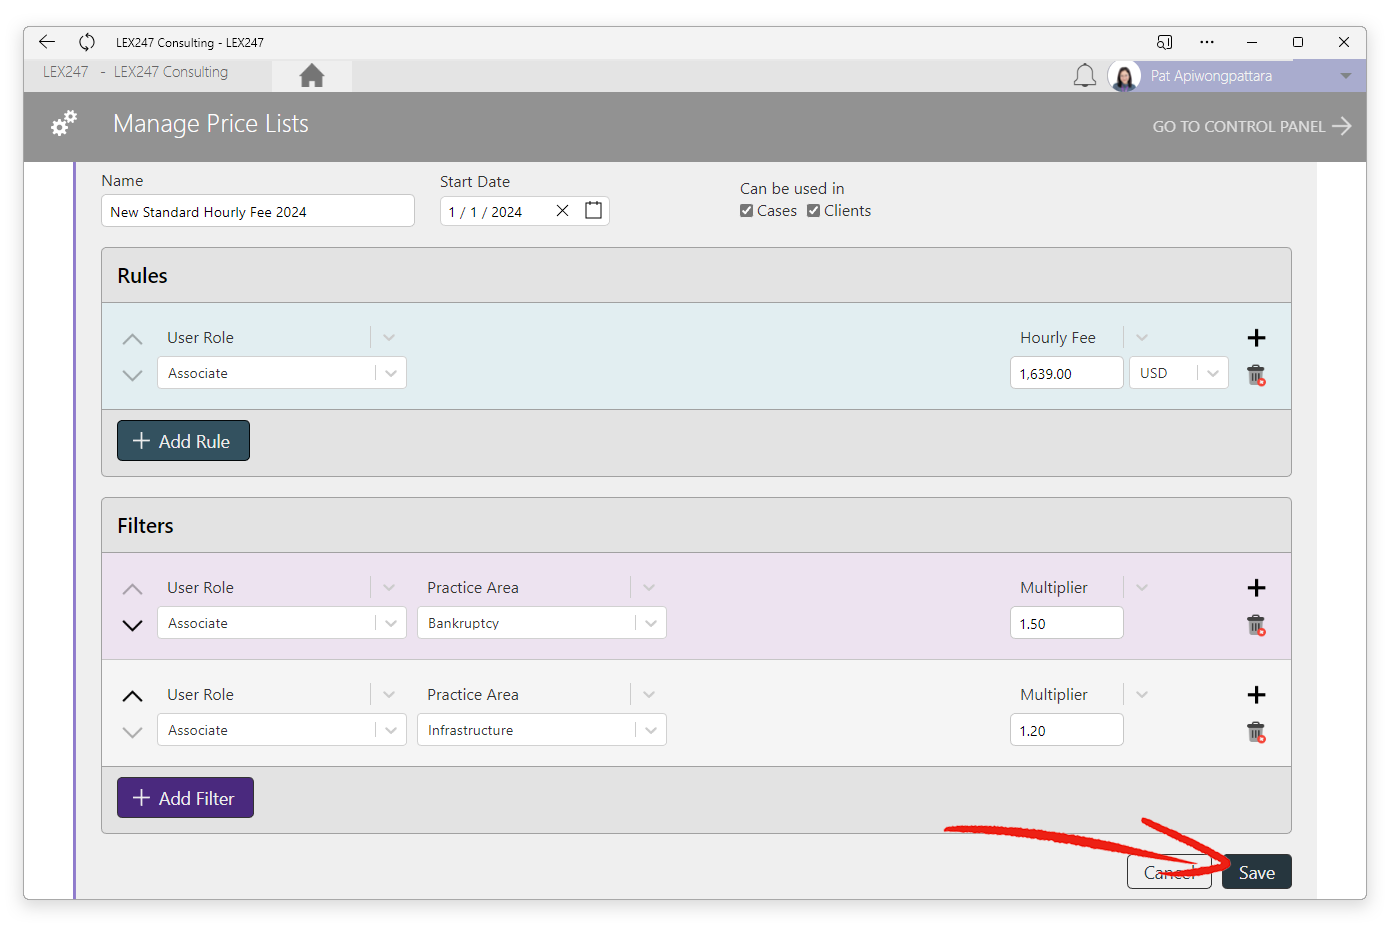The width and height of the screenshot is (1390, 925).
Task: Click the Rules section heading
Action: click(x=142, y=276)
